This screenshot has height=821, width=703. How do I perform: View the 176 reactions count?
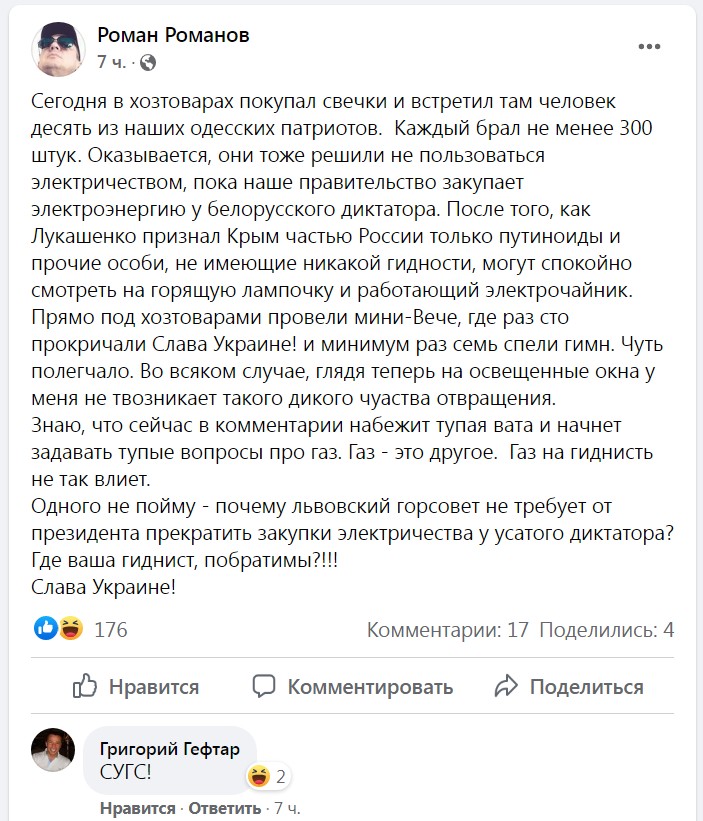(110, 629)
